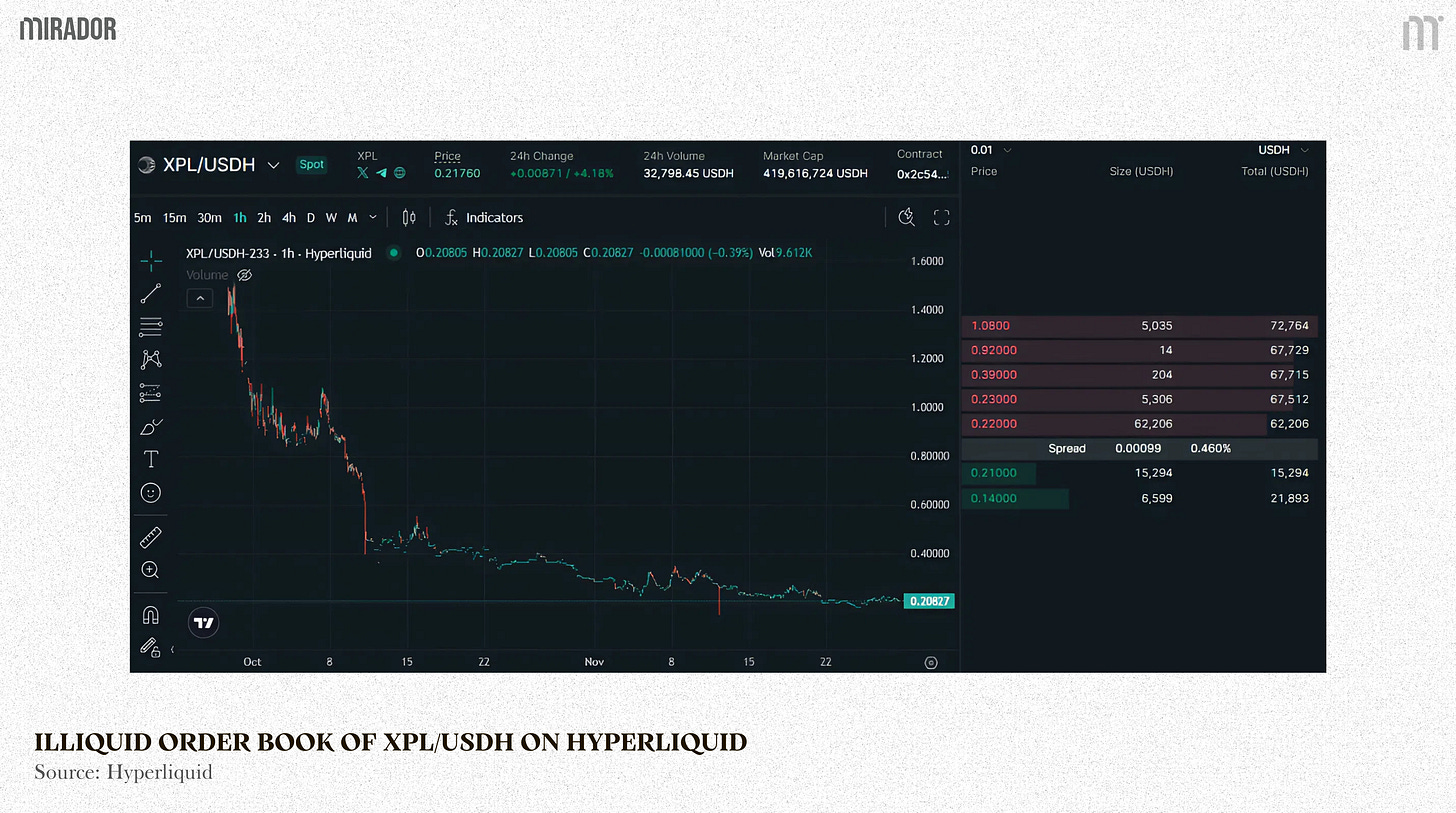
Task: Click the Vol 9.612K legend value
Action: [x=785, y=254]
